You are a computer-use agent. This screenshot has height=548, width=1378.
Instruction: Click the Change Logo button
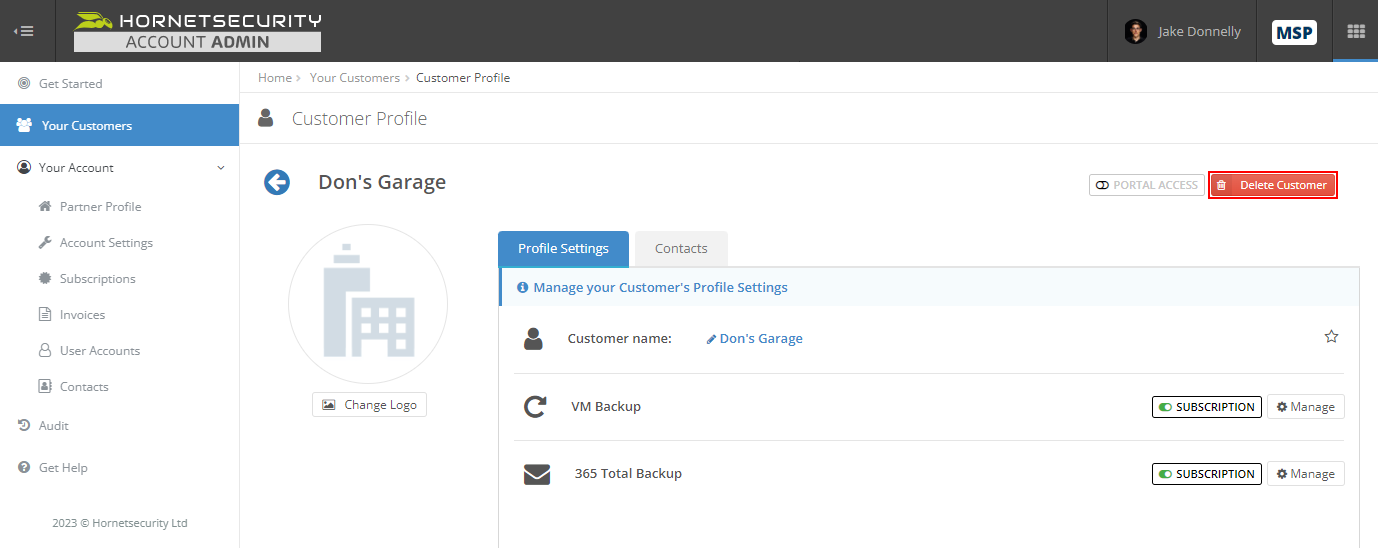pyautogui.click(x=369, y=405)
